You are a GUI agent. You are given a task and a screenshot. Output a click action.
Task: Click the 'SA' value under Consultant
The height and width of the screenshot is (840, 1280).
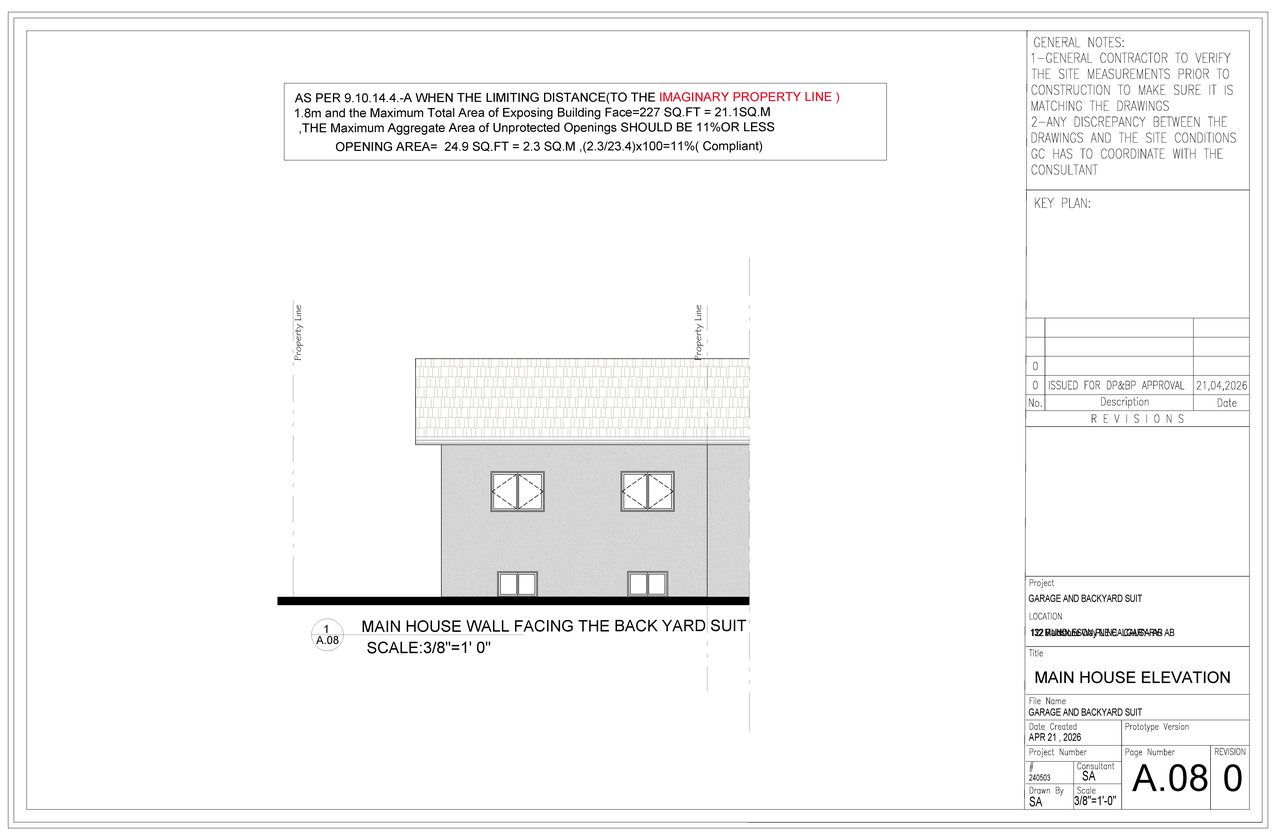point(1089,776)
